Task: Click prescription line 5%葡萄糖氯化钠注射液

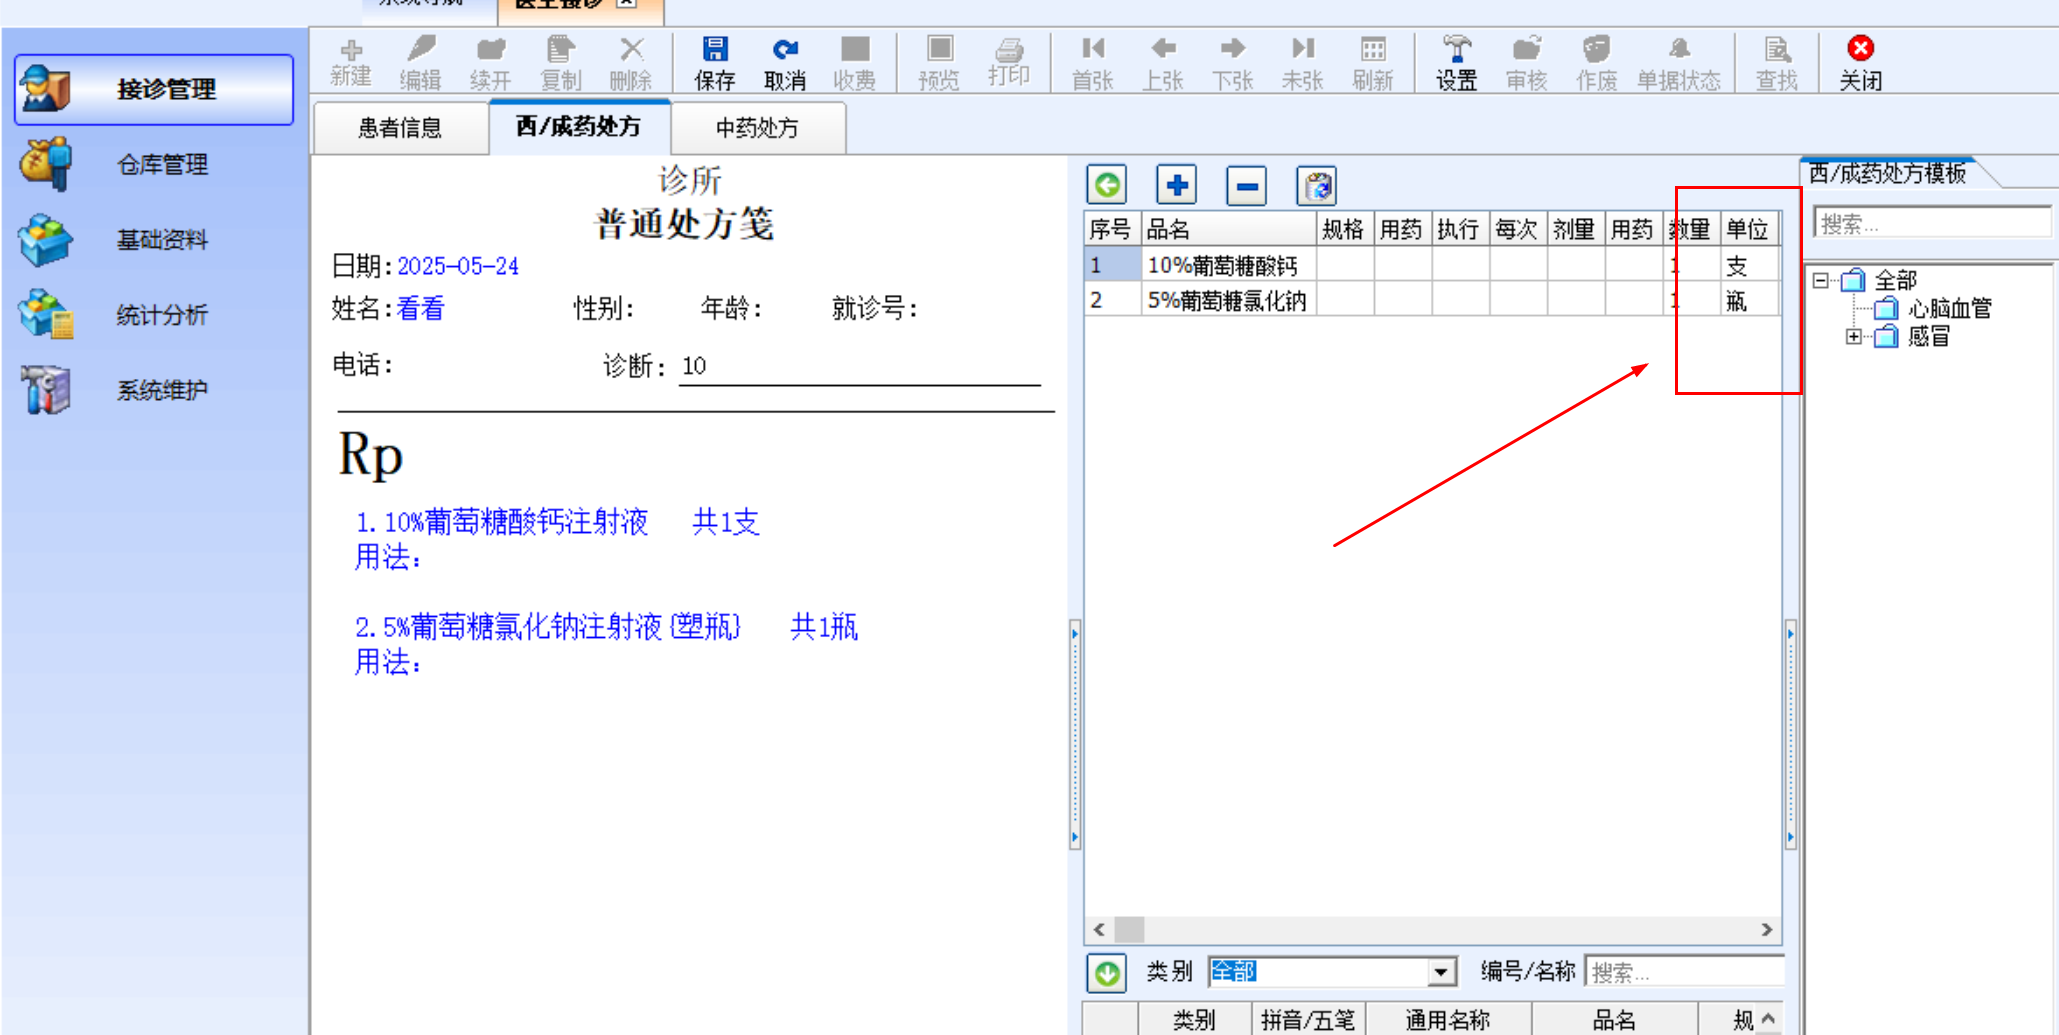Action: click(x=606, y=627)
